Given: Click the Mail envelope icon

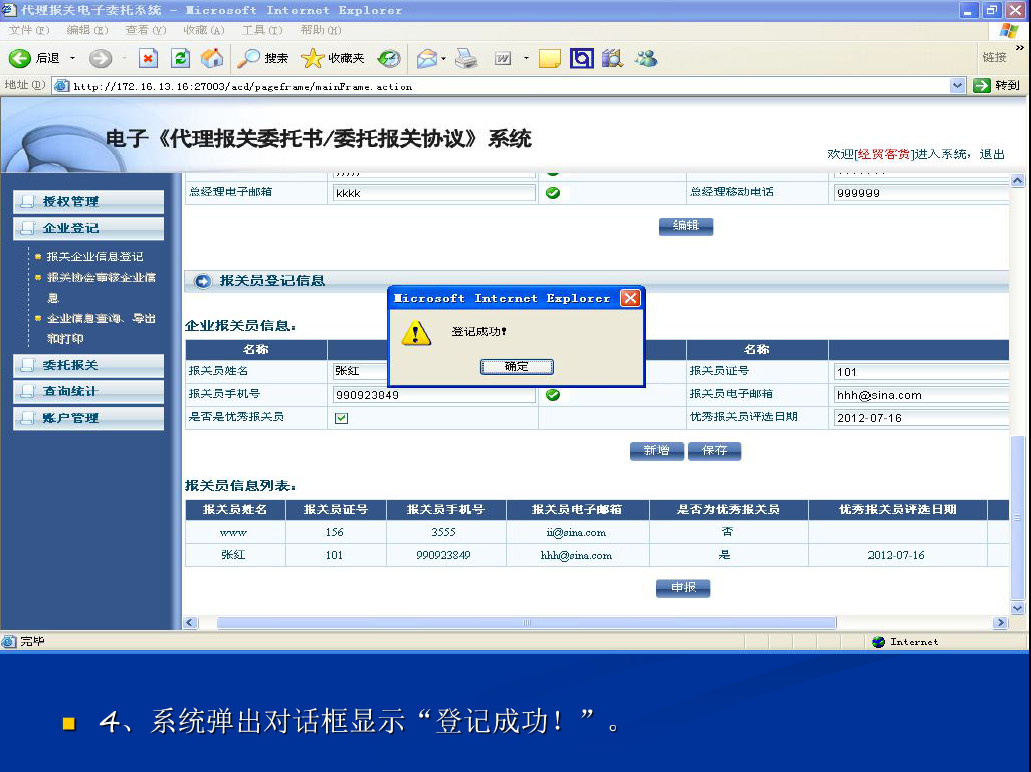Looking at the screenshot, I should (427, 59).
